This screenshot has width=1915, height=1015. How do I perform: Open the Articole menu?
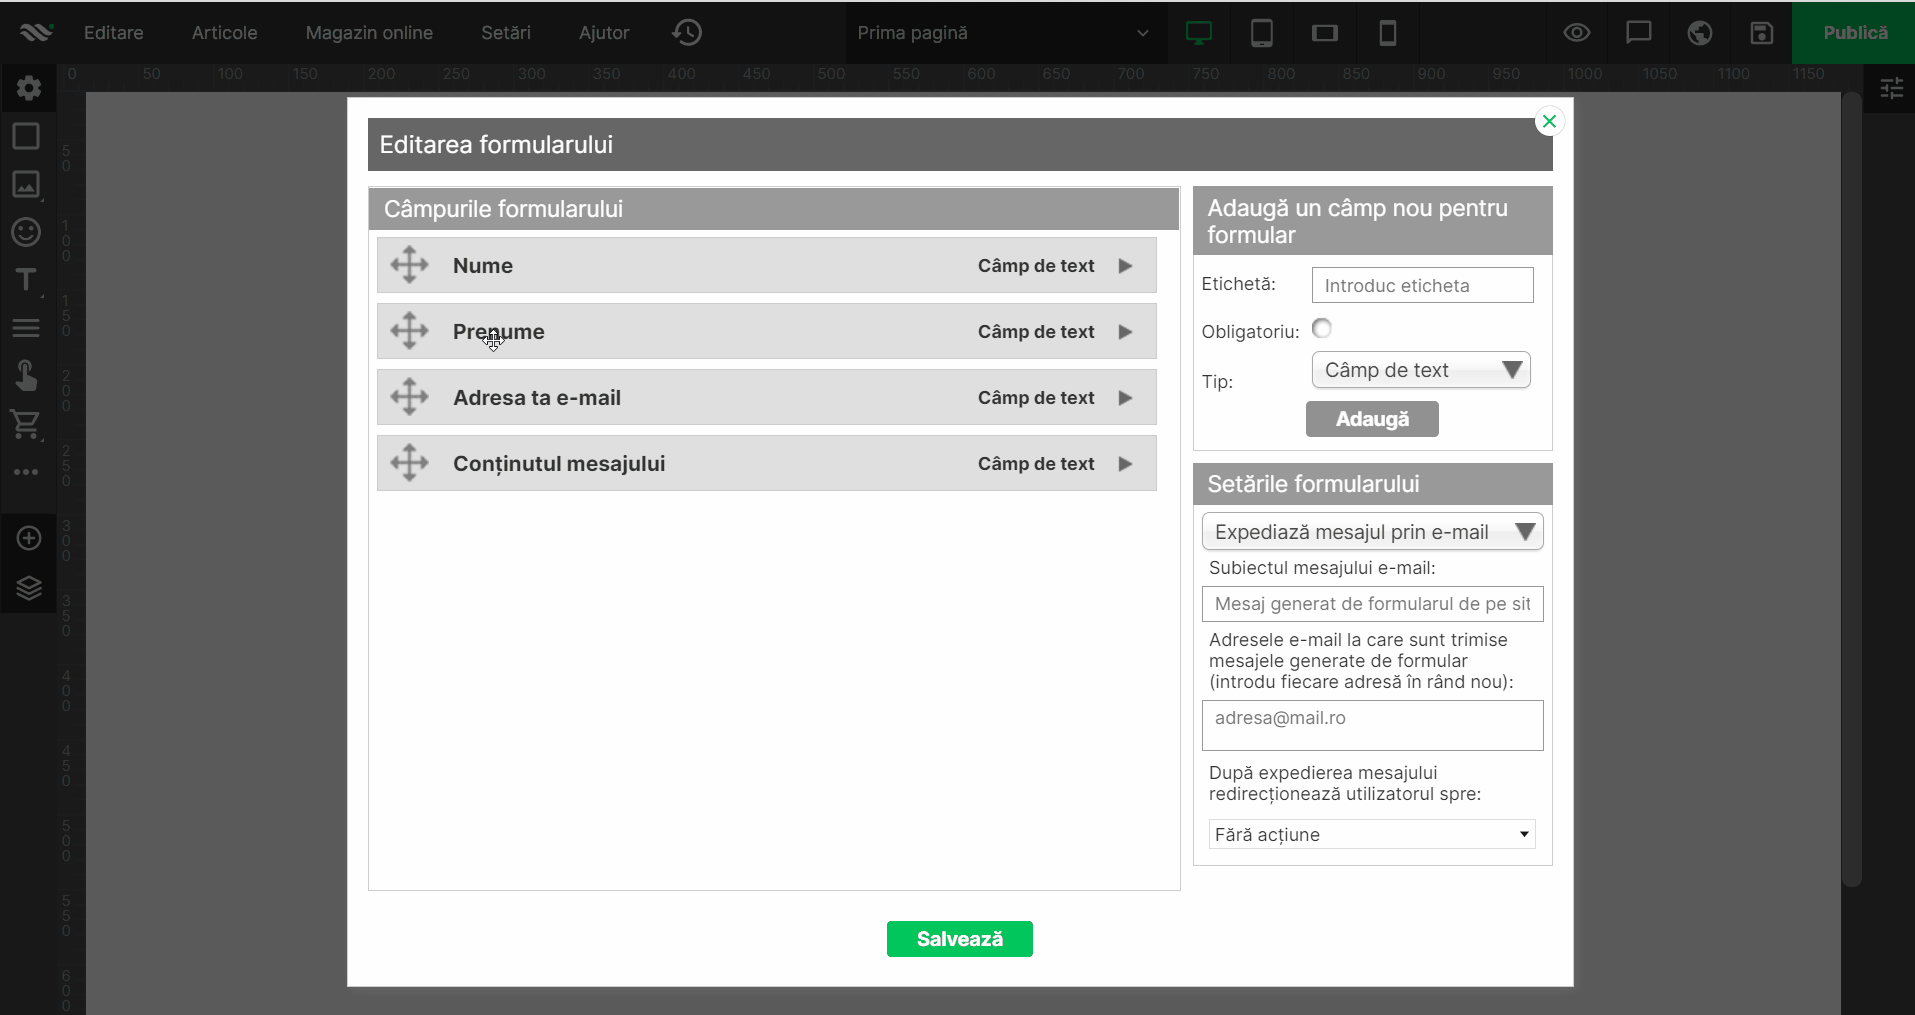pyautogui.click(x=224, y=33)
